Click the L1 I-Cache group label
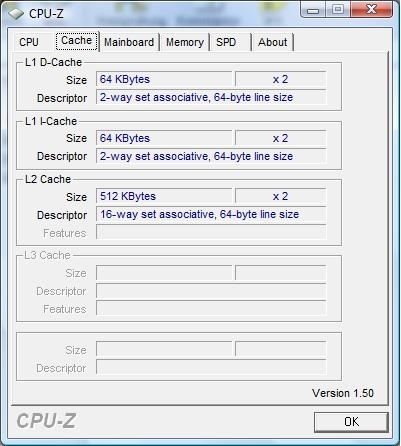This screenshot has width=401, height=446. pyautogui.click(x=51, y=121)
